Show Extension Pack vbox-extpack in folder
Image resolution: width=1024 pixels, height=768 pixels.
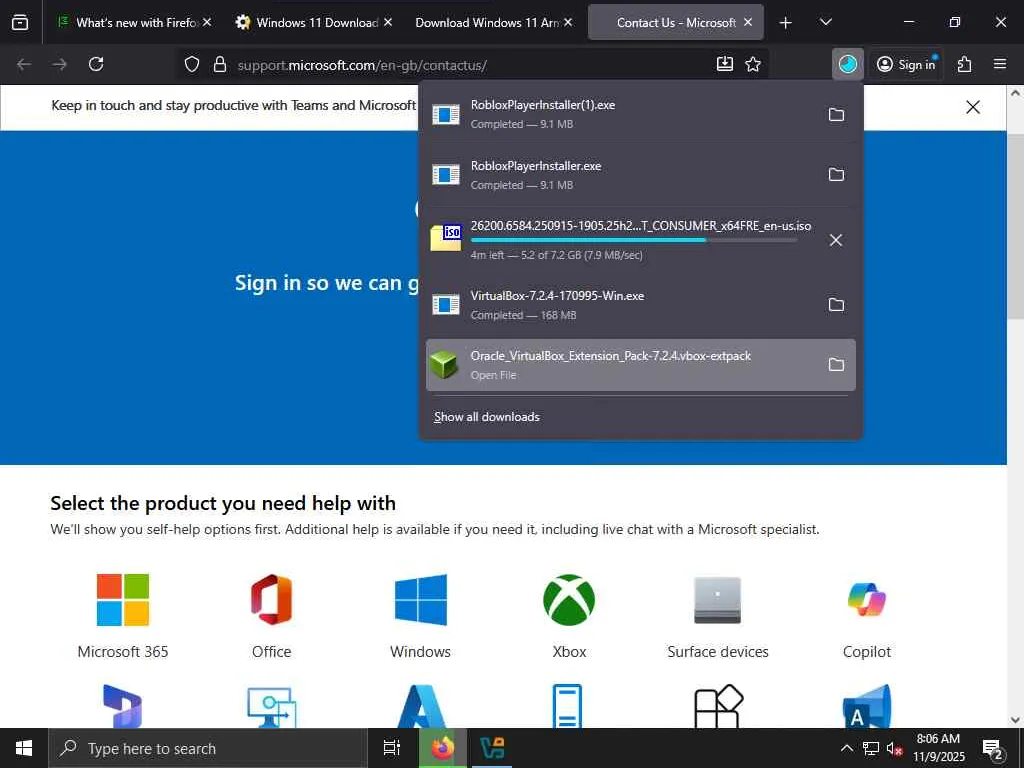coord(836,364)
